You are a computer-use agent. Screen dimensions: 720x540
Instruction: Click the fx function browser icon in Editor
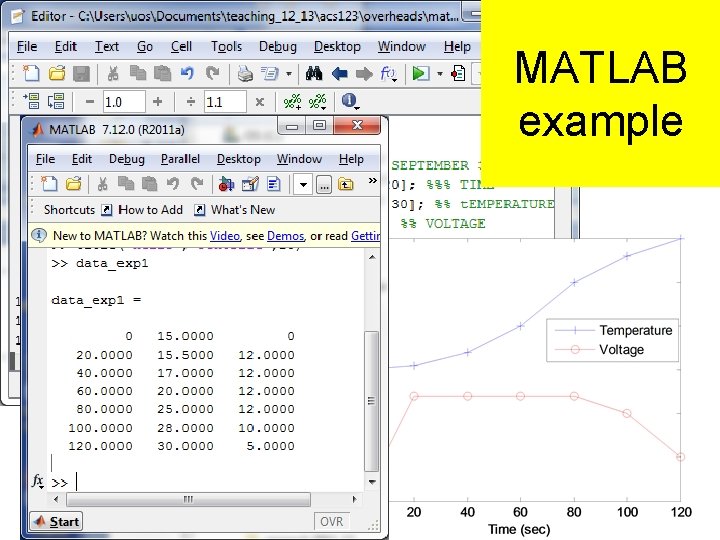click(388, 73)
